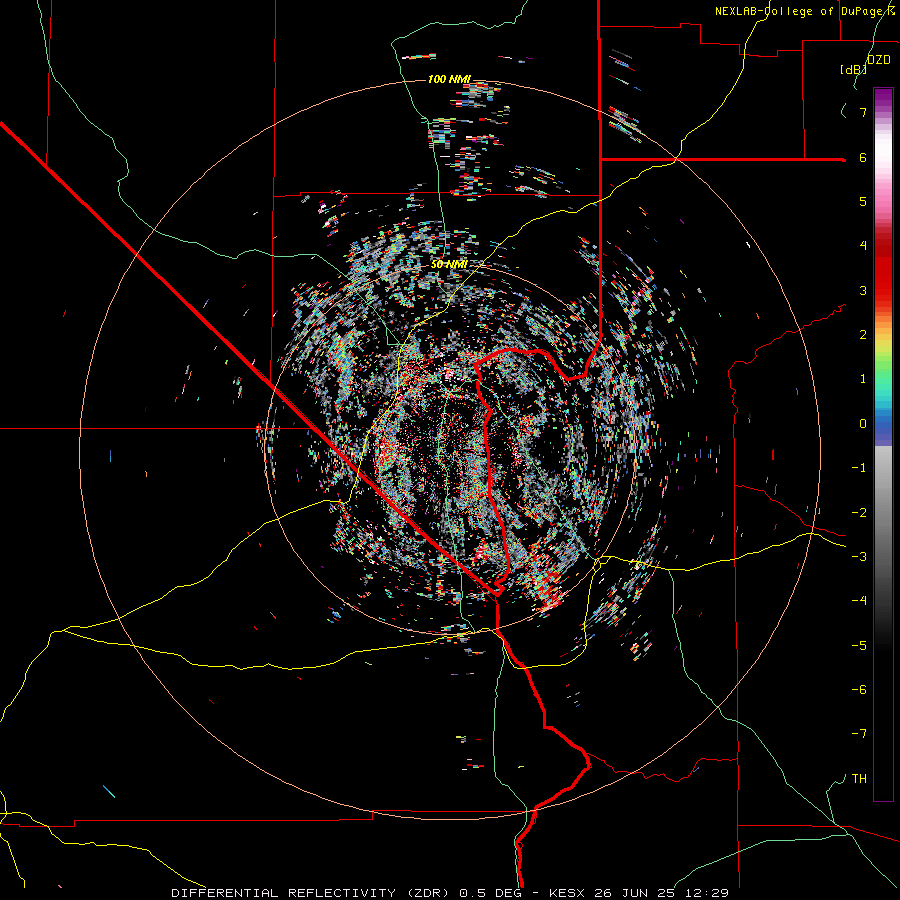Image resolution: width=900 pixels, height=900 pixels.
Task: Click the 'KESX' radar site identifier
Action: tap(567, 893)
